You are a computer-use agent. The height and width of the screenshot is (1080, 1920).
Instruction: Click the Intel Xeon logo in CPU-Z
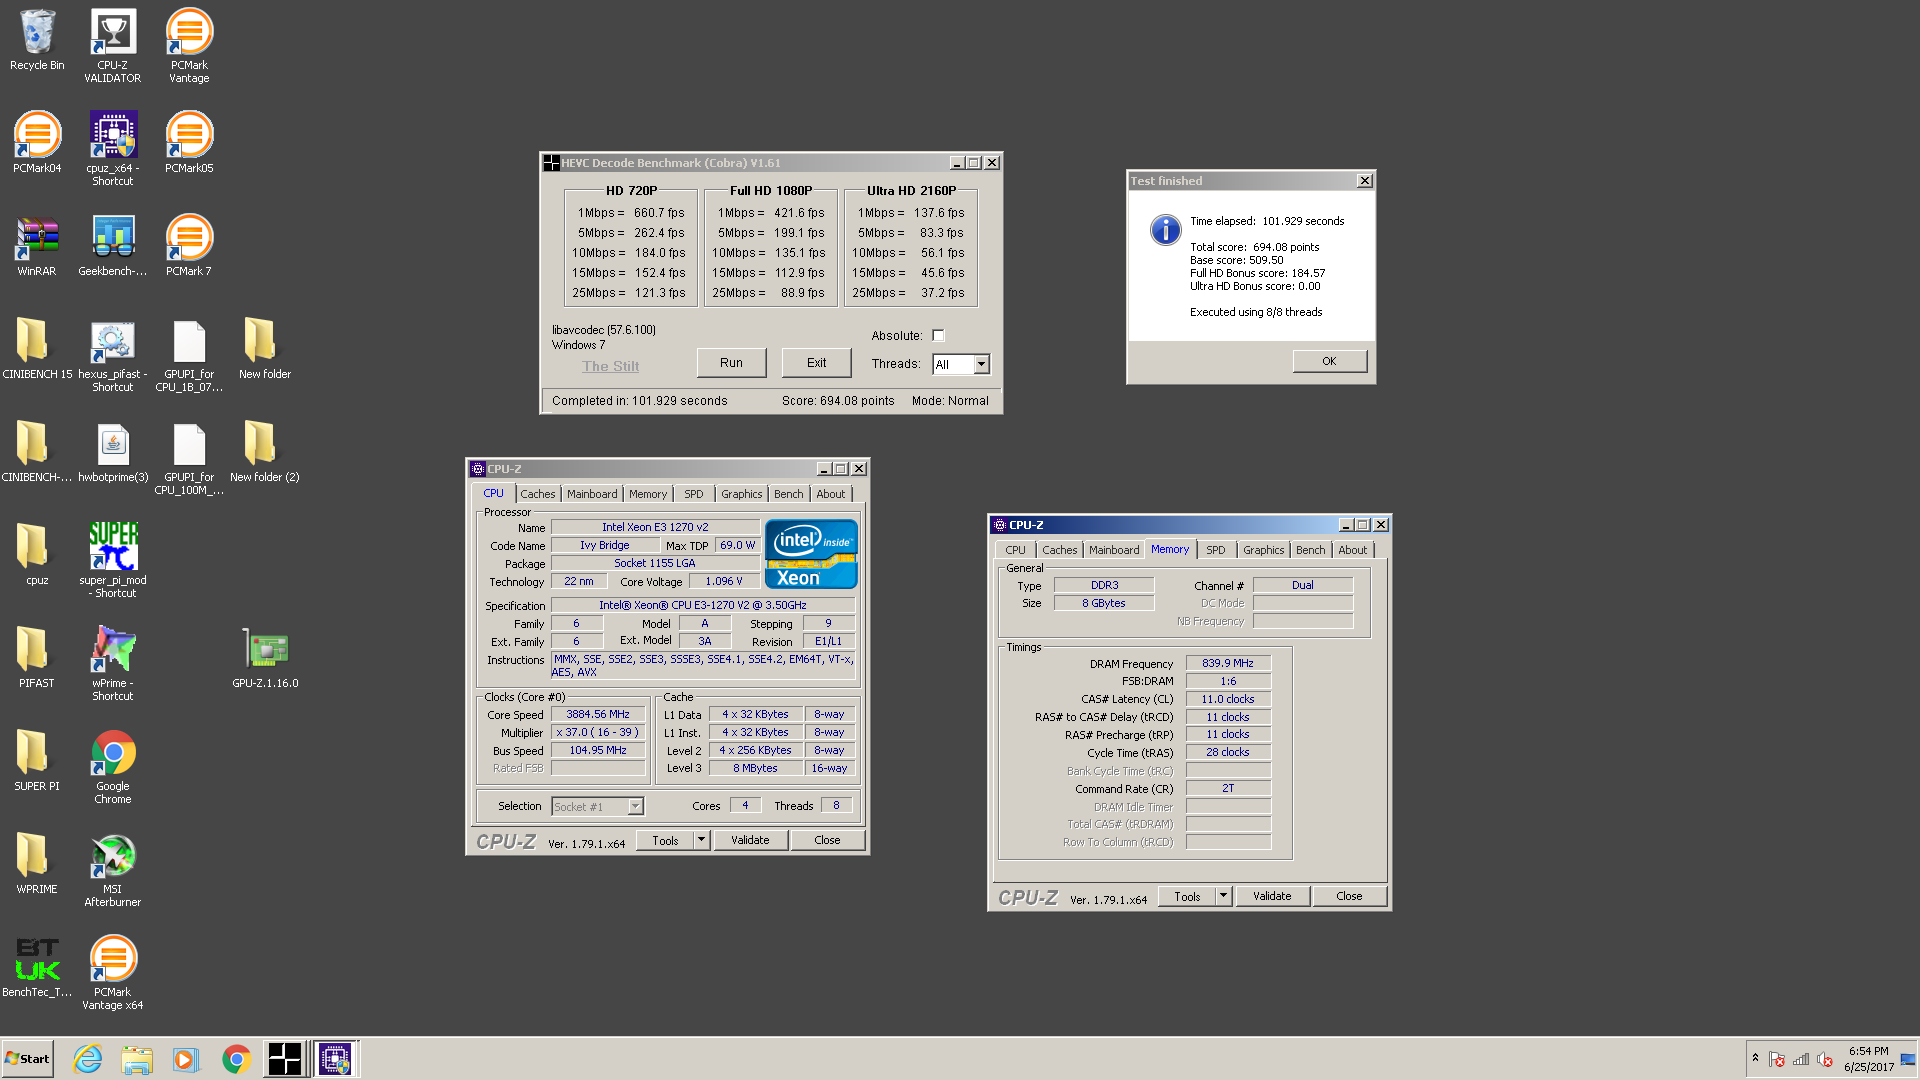(811, 554)
